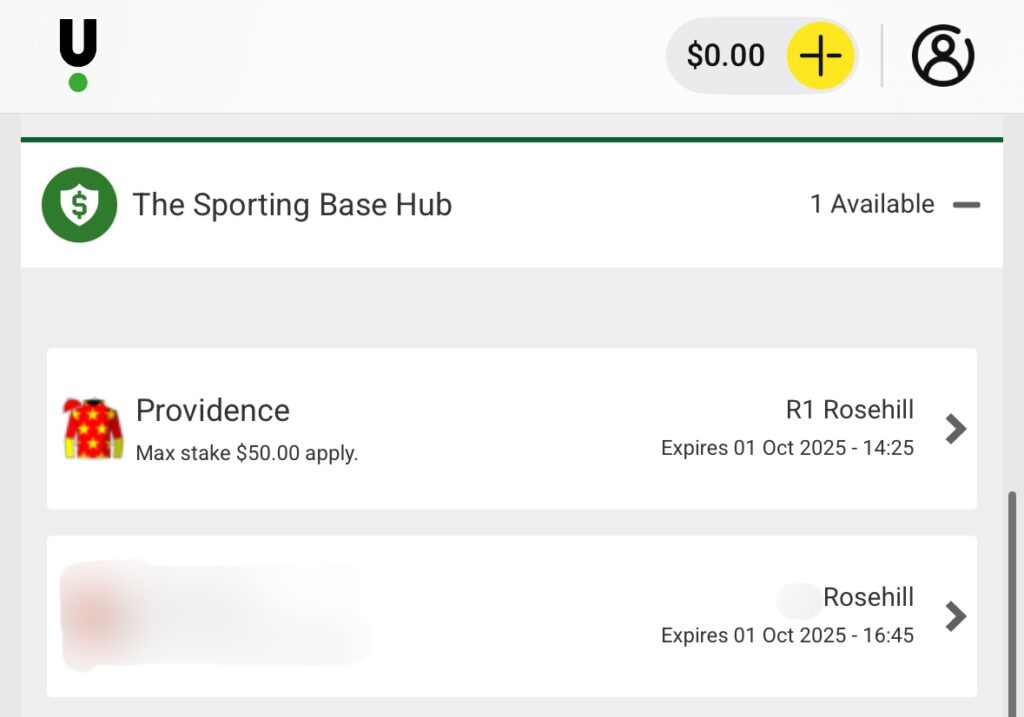Click Rosehill label in second offer
Image resolution: width=1024 pixels, height=717 pixels.
(x=868, y=597)
